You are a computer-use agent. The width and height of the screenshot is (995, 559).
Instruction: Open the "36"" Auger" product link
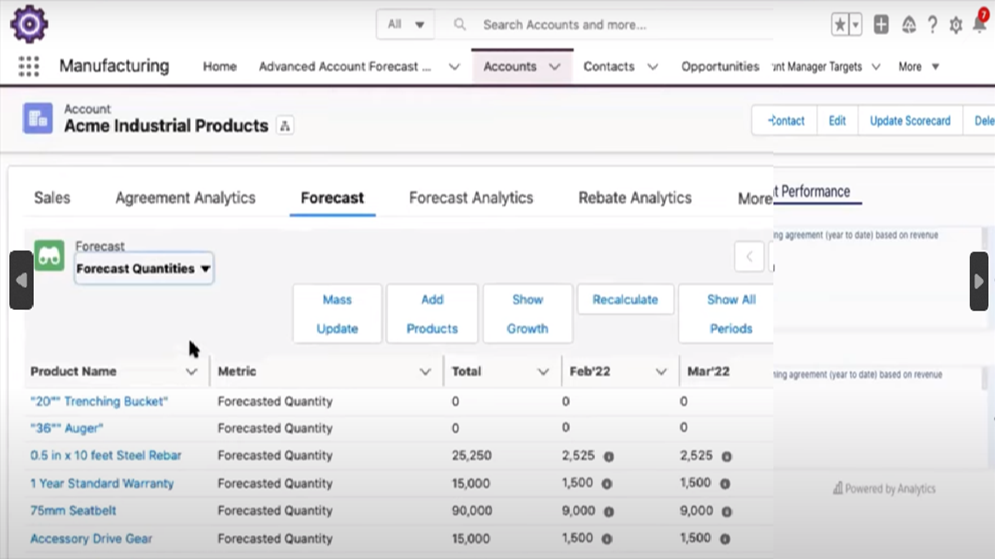coord(67,428)
